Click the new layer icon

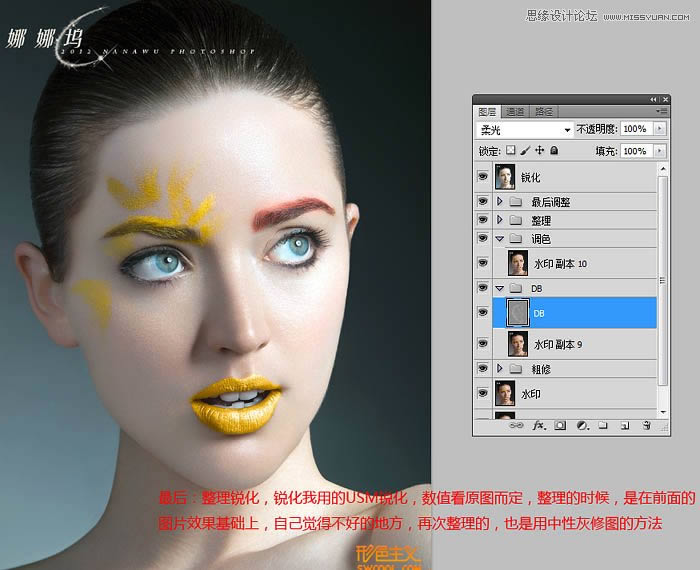pos(623,425)
